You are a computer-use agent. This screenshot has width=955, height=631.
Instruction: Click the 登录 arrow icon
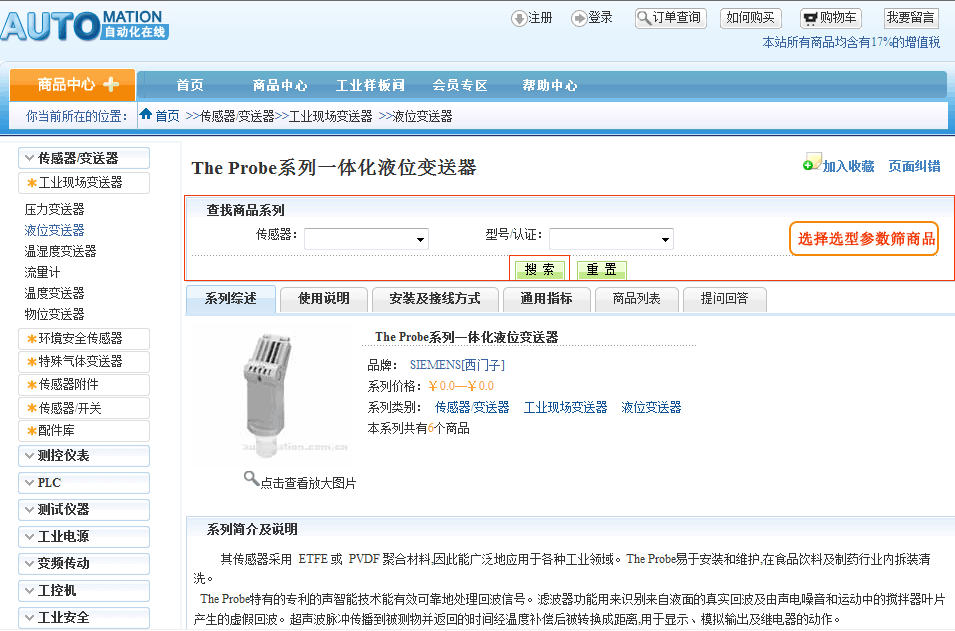[579, 18]
